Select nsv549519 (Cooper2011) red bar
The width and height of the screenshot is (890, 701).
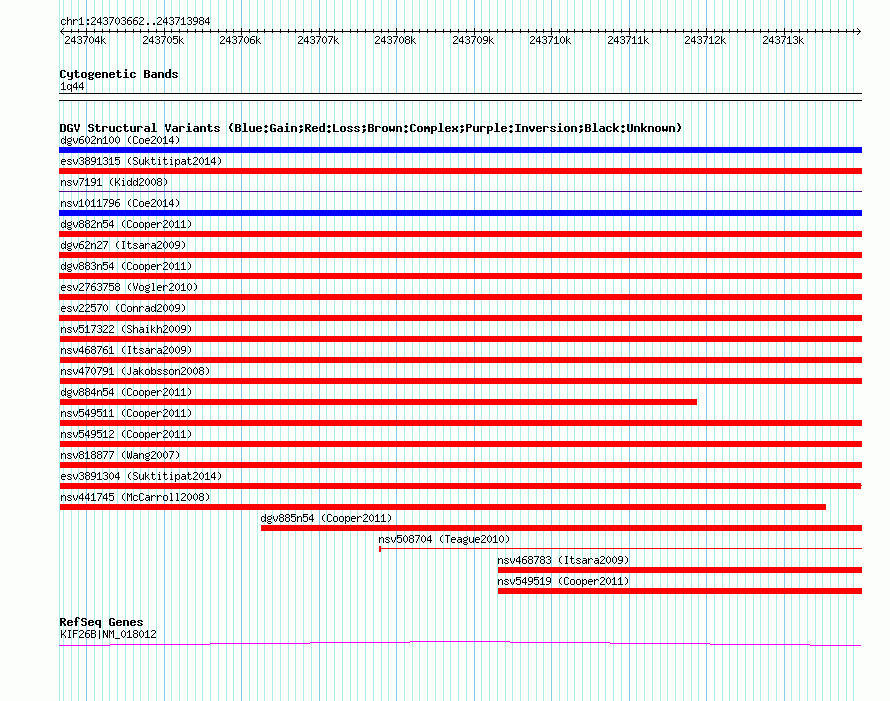pyautogui.click(x=680, y=591)
